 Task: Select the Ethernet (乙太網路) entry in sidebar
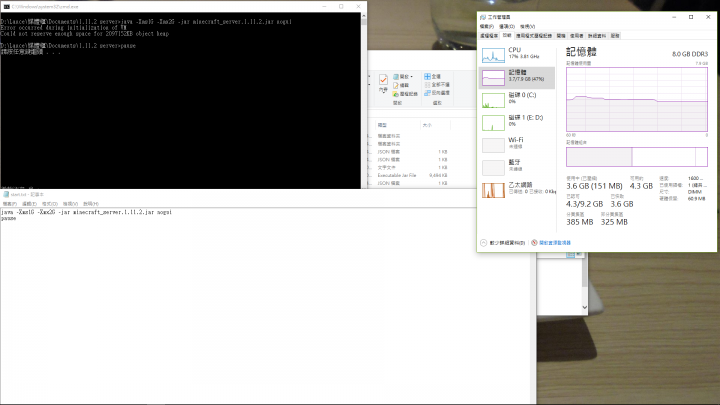(517, 190)
